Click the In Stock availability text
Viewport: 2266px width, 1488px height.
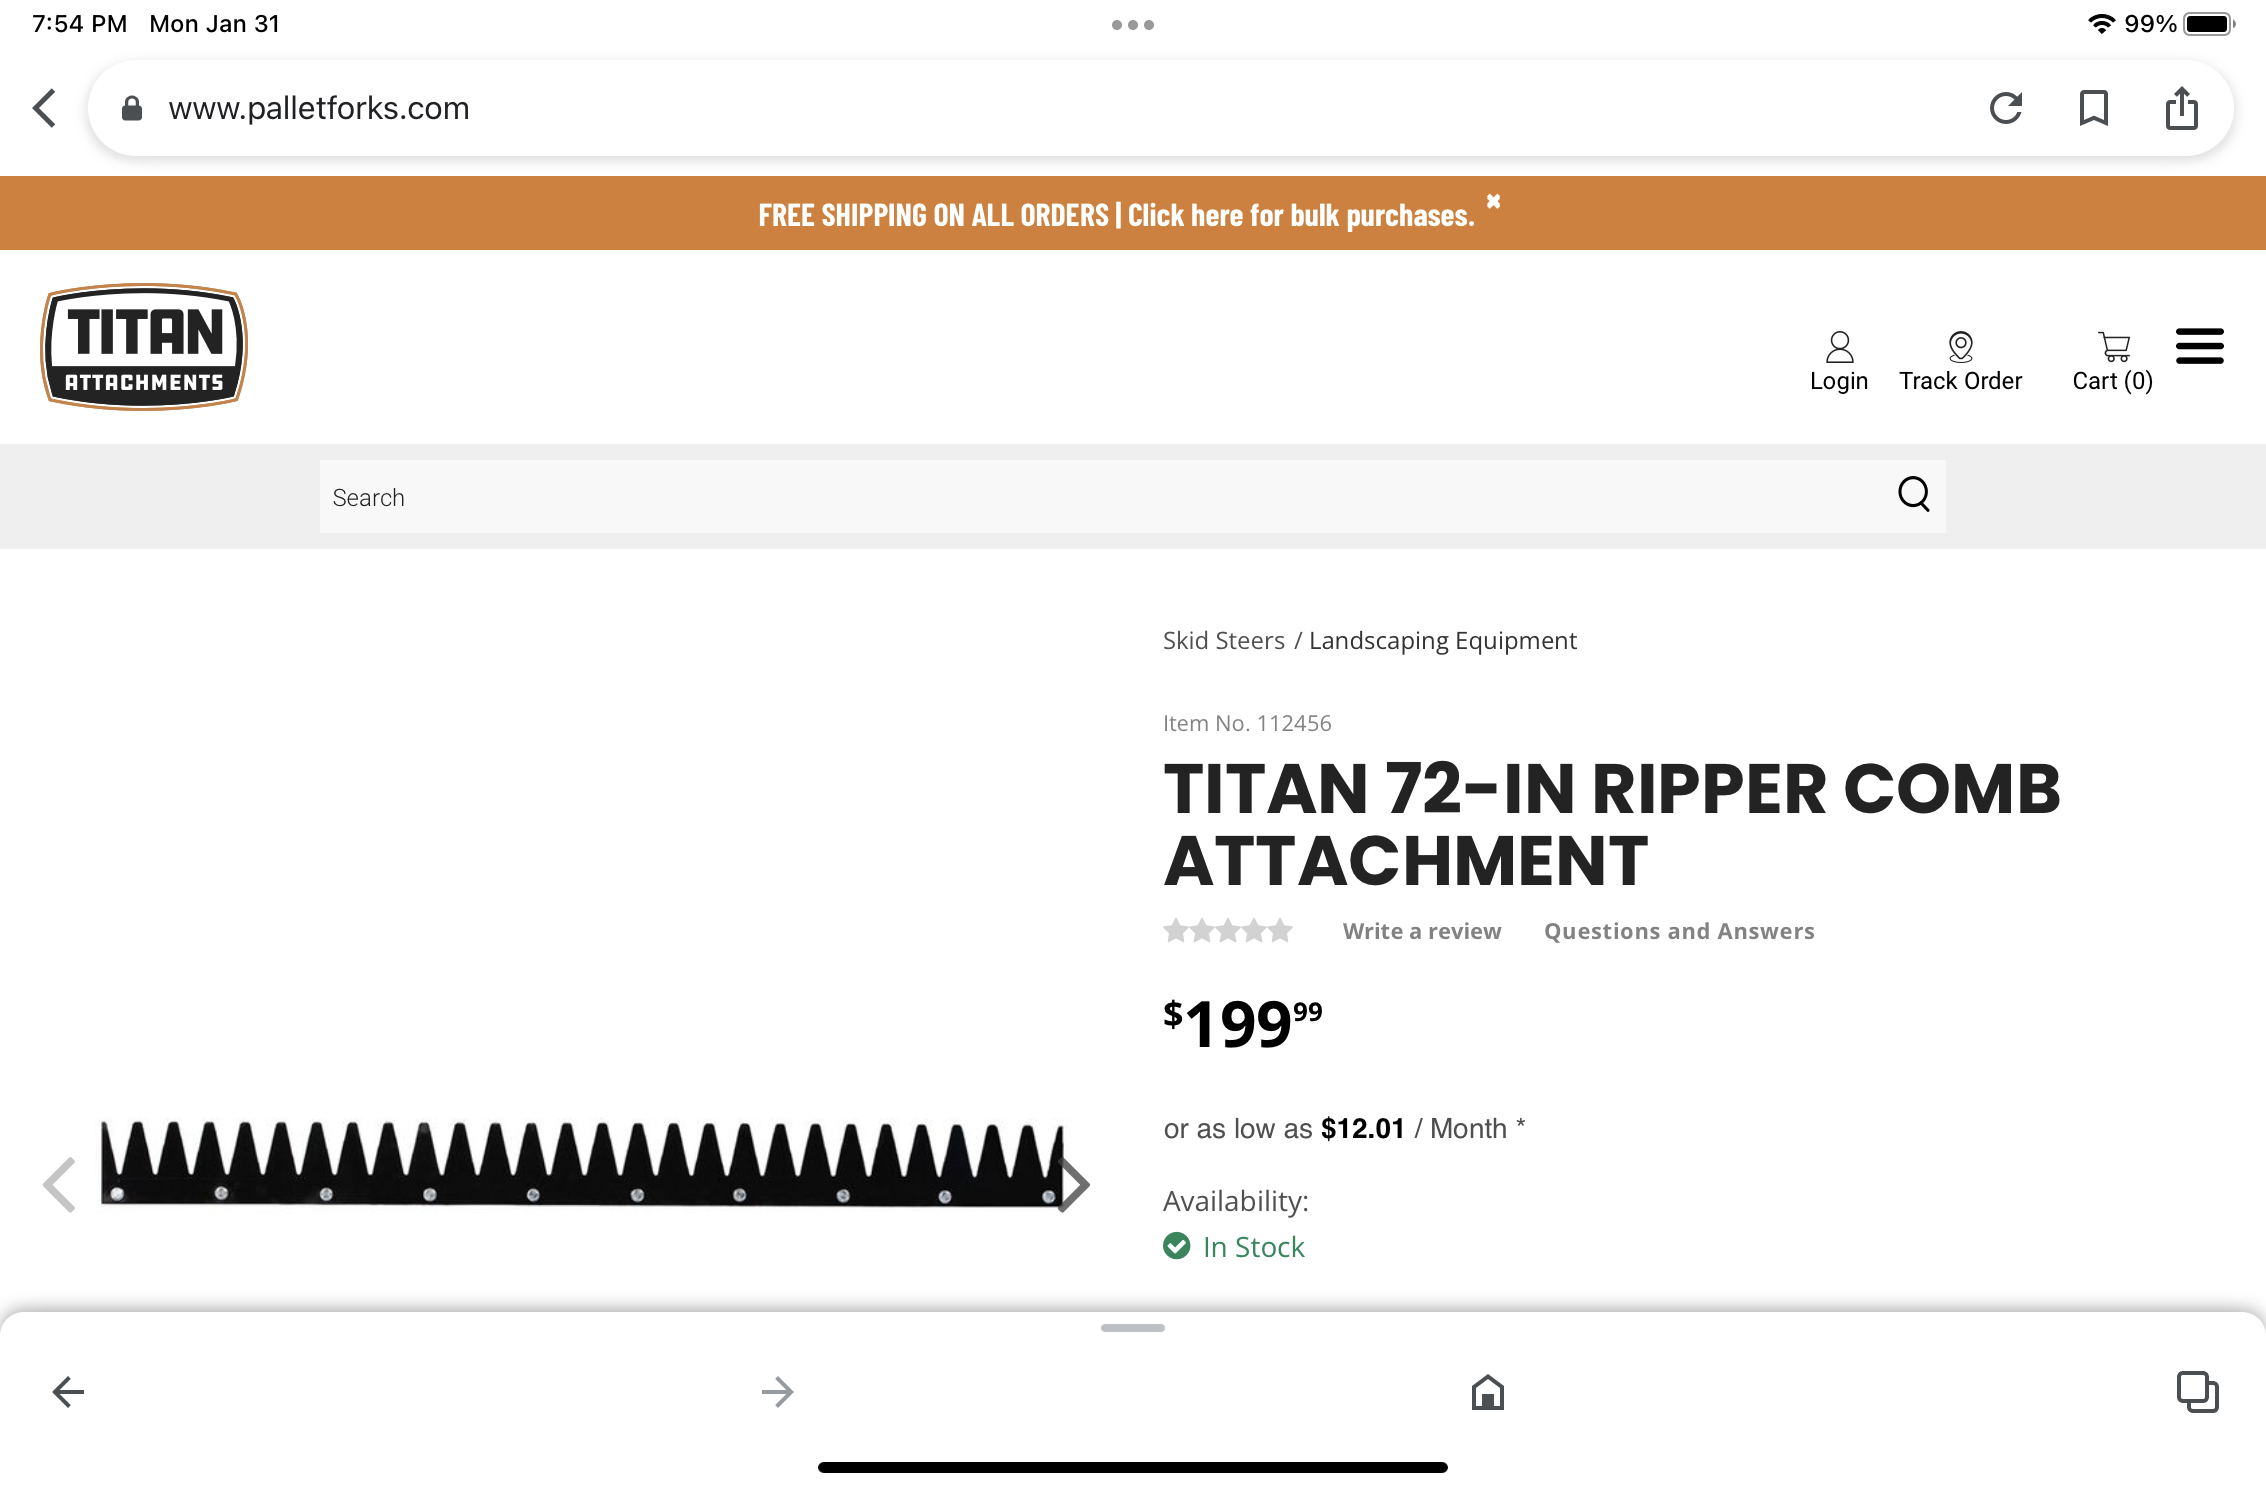click(1254, 1247)
